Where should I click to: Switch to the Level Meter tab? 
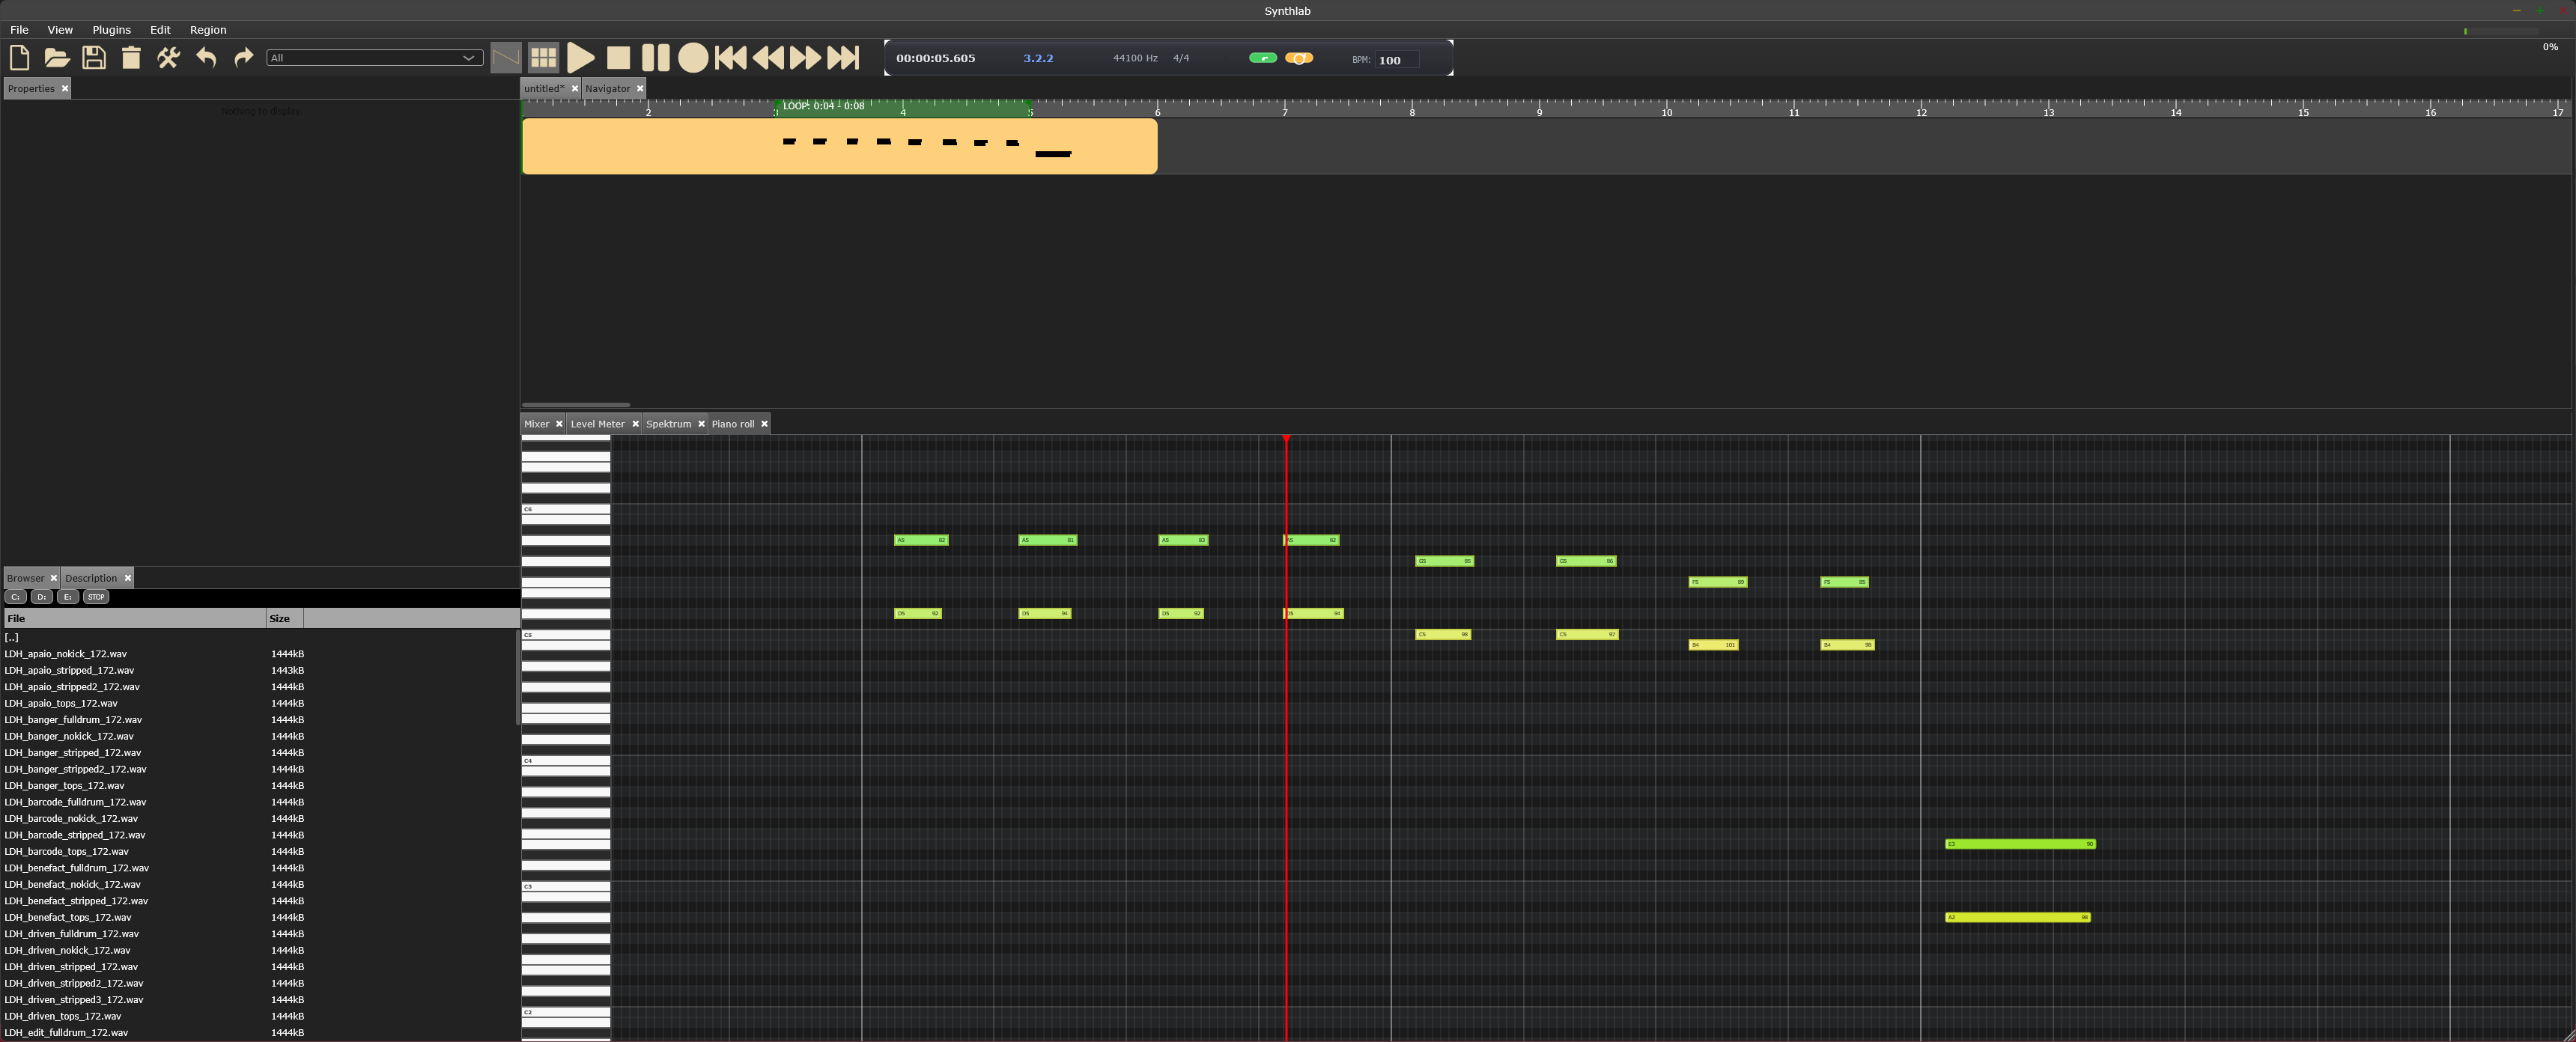click(597, 424)
